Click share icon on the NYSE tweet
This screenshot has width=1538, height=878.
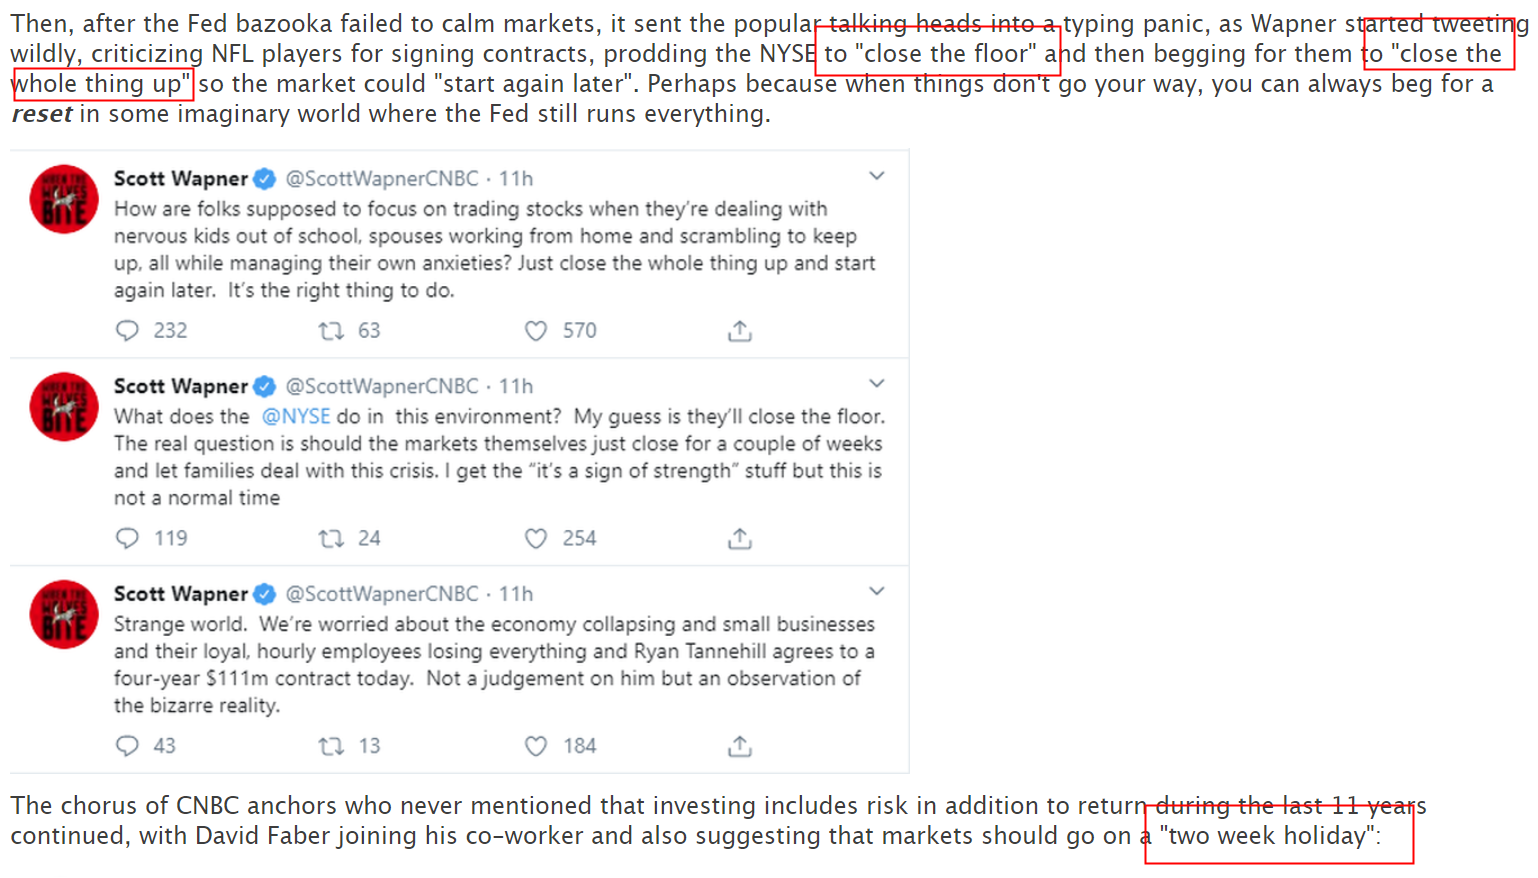pos(740,539)
